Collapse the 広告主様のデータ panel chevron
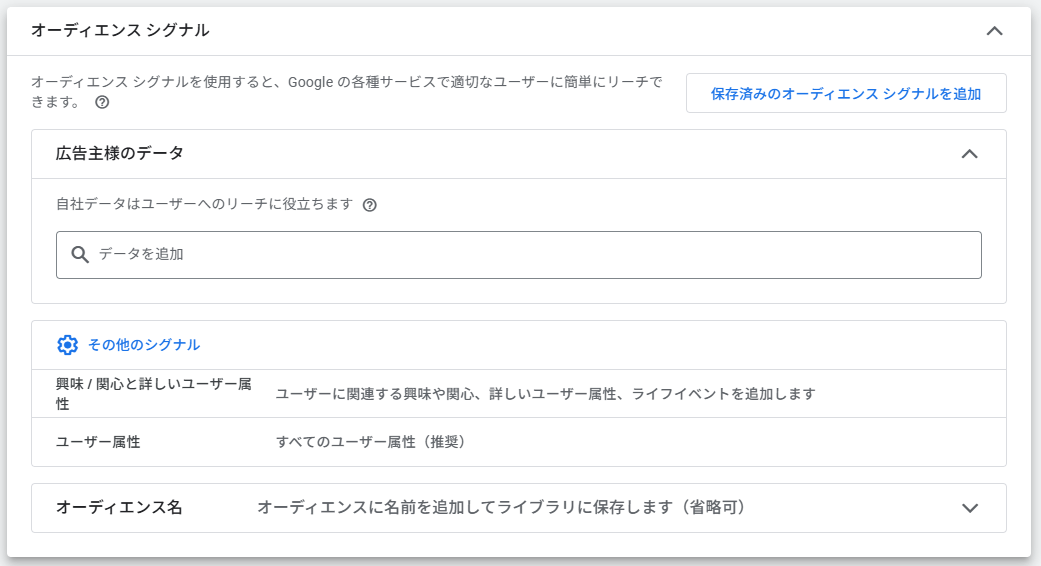 [x=968, y=154]
